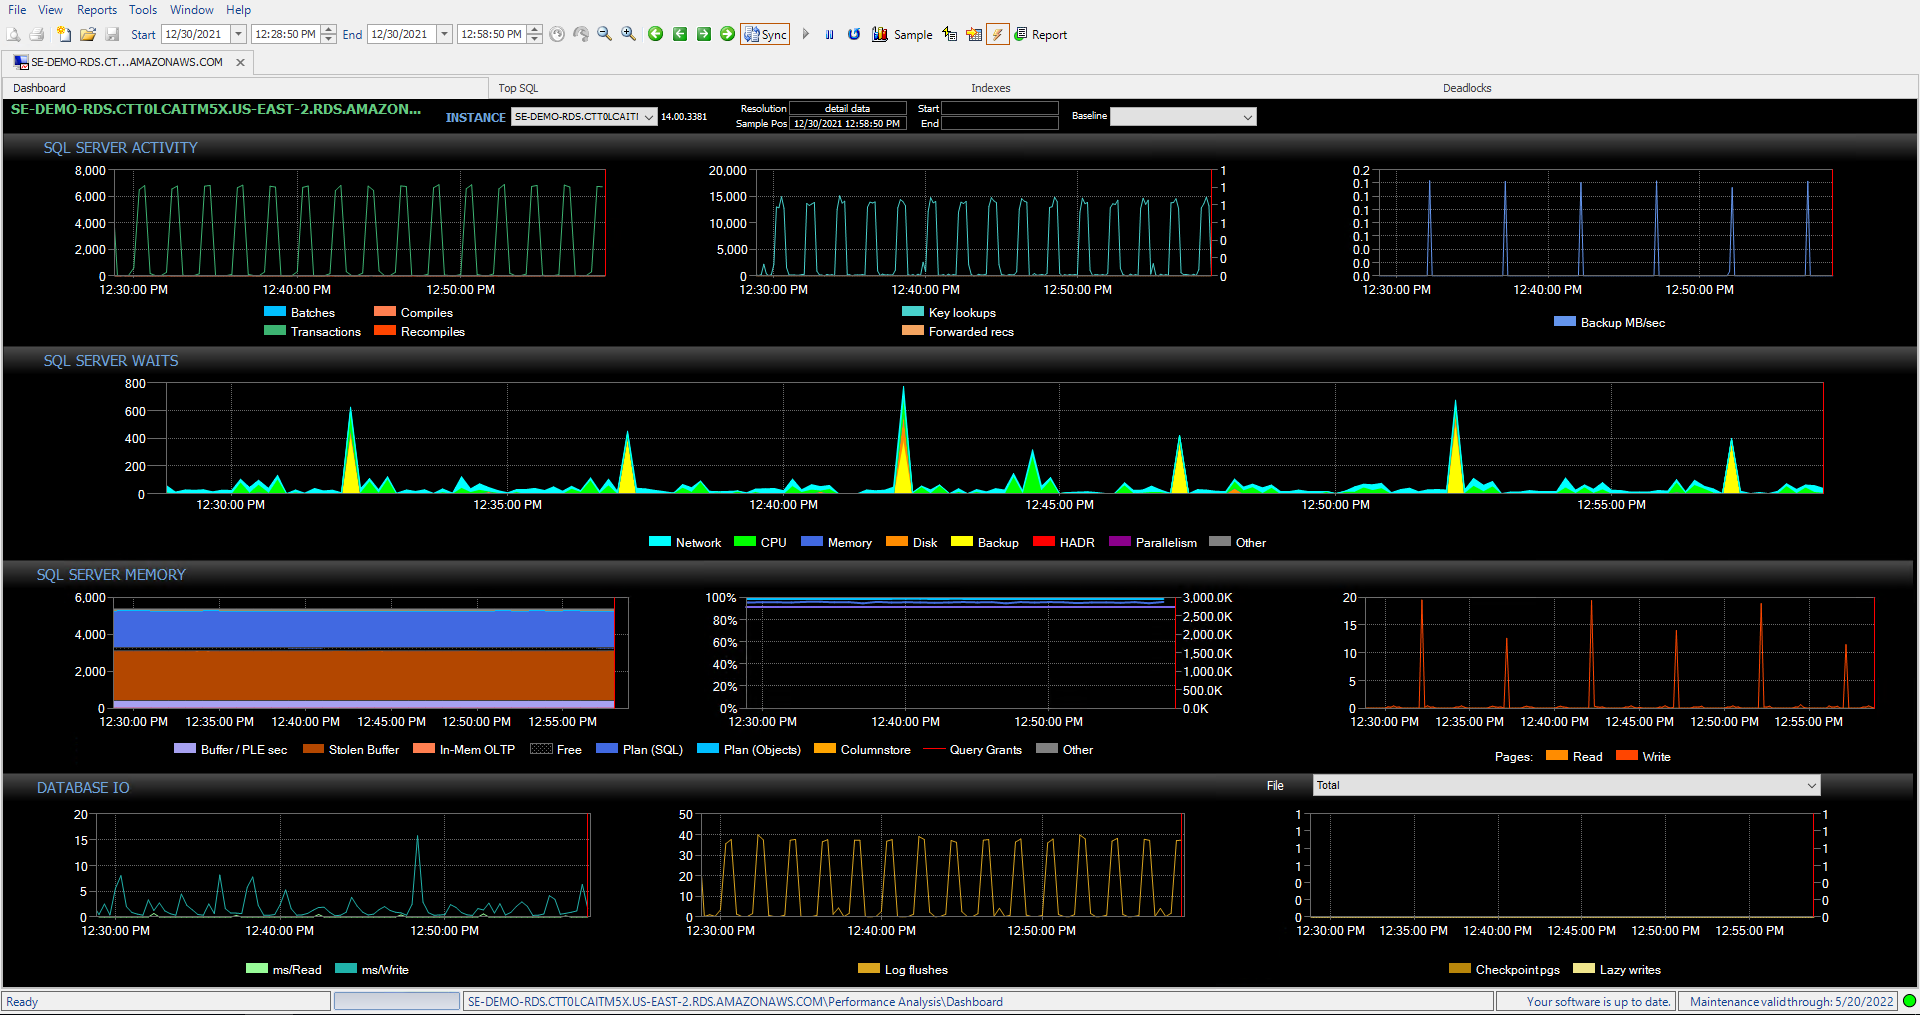This screenshot has width=1920, height=1015.
Task: Open the Start date calendar dropdown
Action: (237, 33)
